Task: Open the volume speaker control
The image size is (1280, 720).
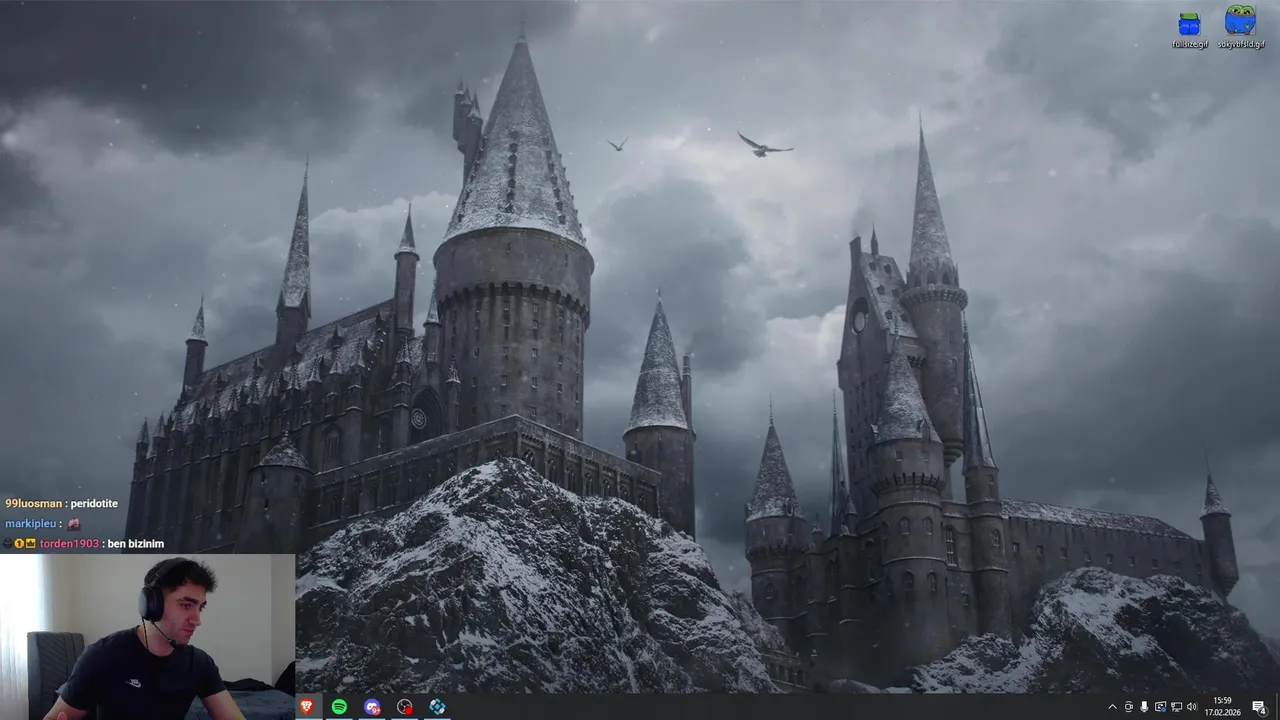Action: 1192,707
